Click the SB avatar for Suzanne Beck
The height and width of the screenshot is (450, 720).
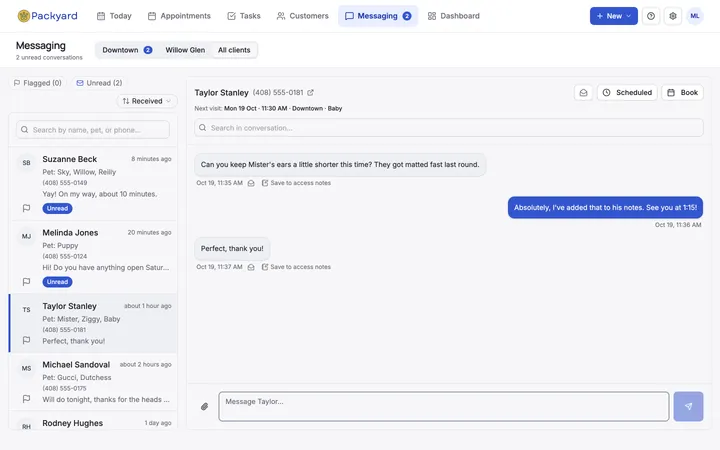(27, 163)
